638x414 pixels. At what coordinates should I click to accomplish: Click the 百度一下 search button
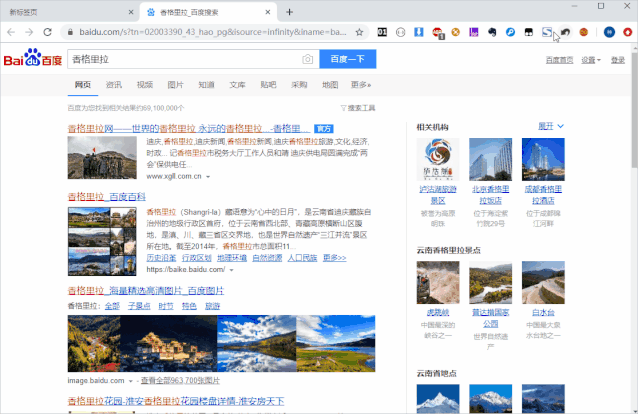click(348, 59)
